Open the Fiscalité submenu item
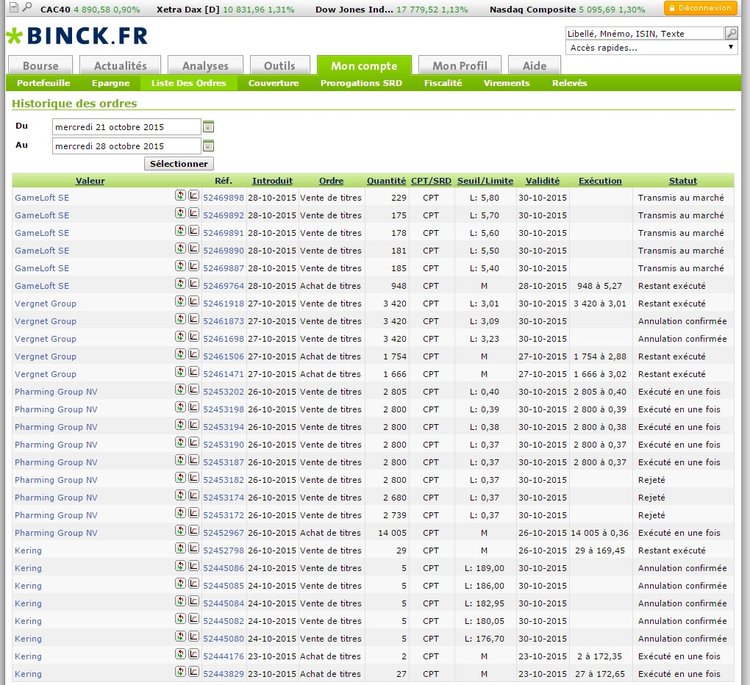This screenshot has width=750, height=685. click(442, 83)
